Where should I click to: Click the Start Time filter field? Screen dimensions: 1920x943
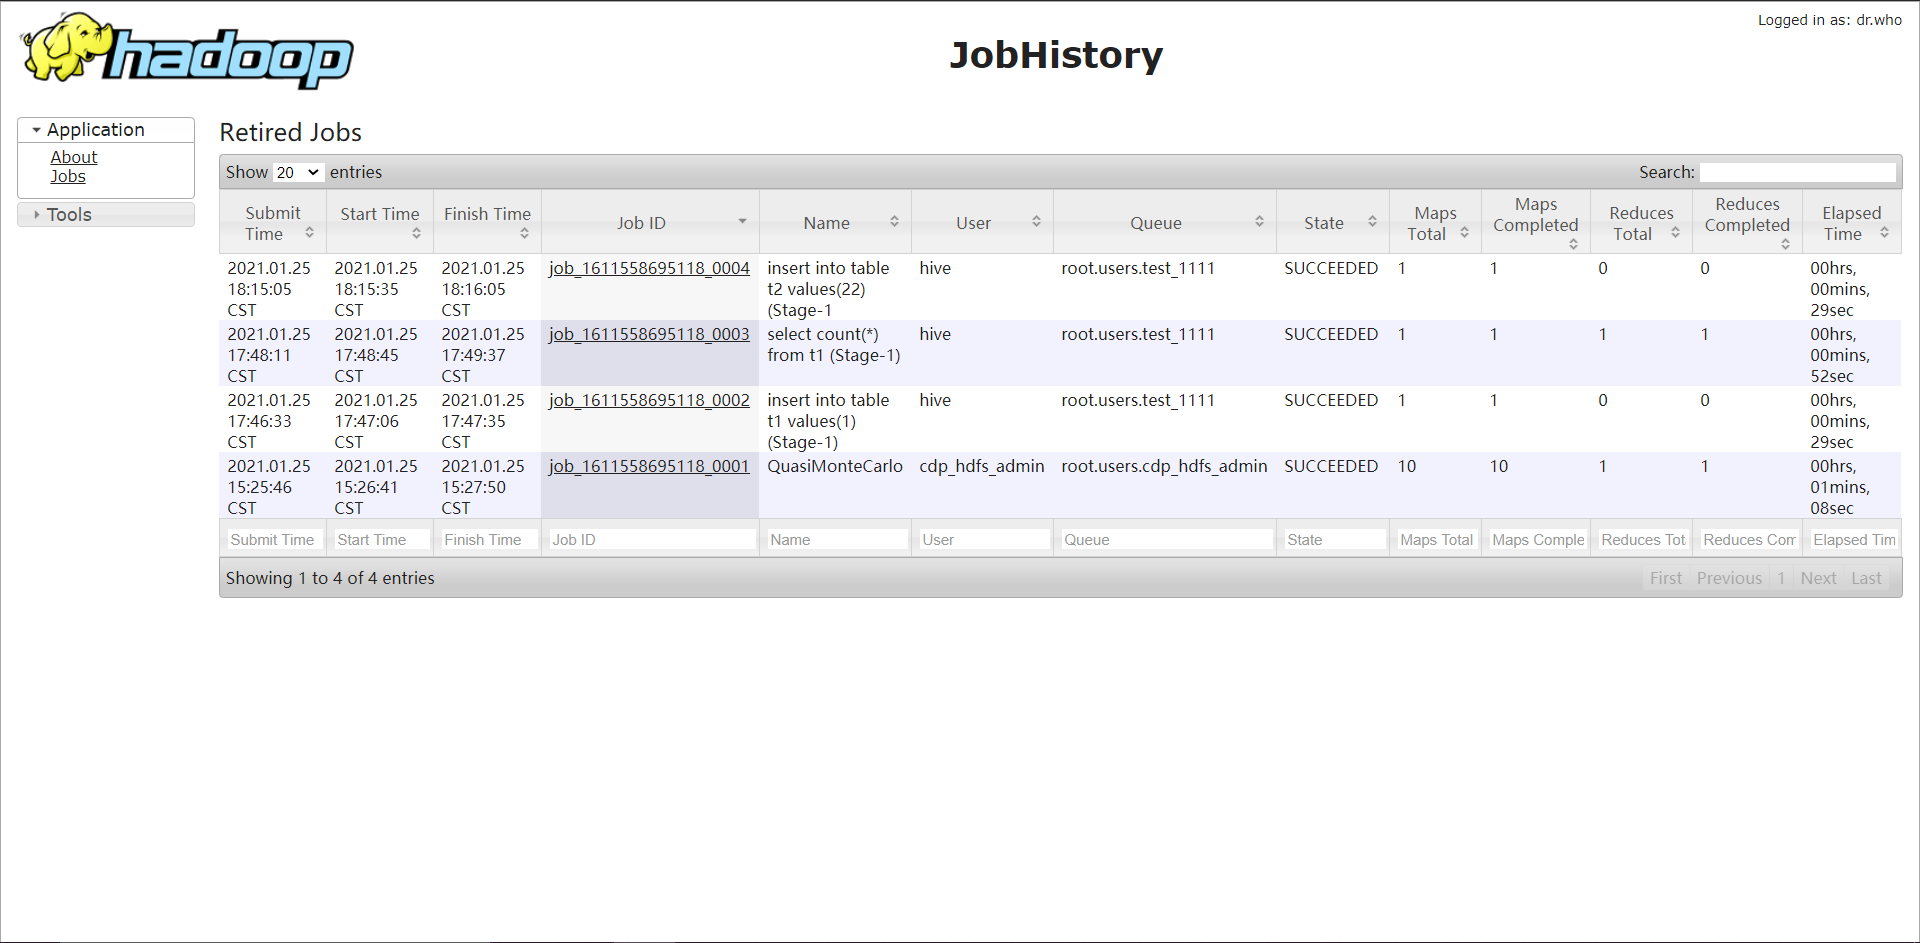(x=380, y=540)
